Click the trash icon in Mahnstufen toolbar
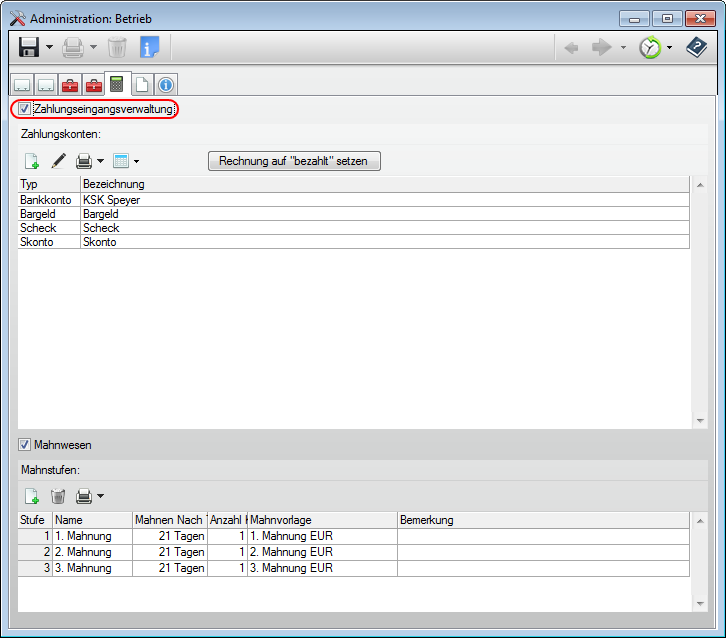 (58, 496)
